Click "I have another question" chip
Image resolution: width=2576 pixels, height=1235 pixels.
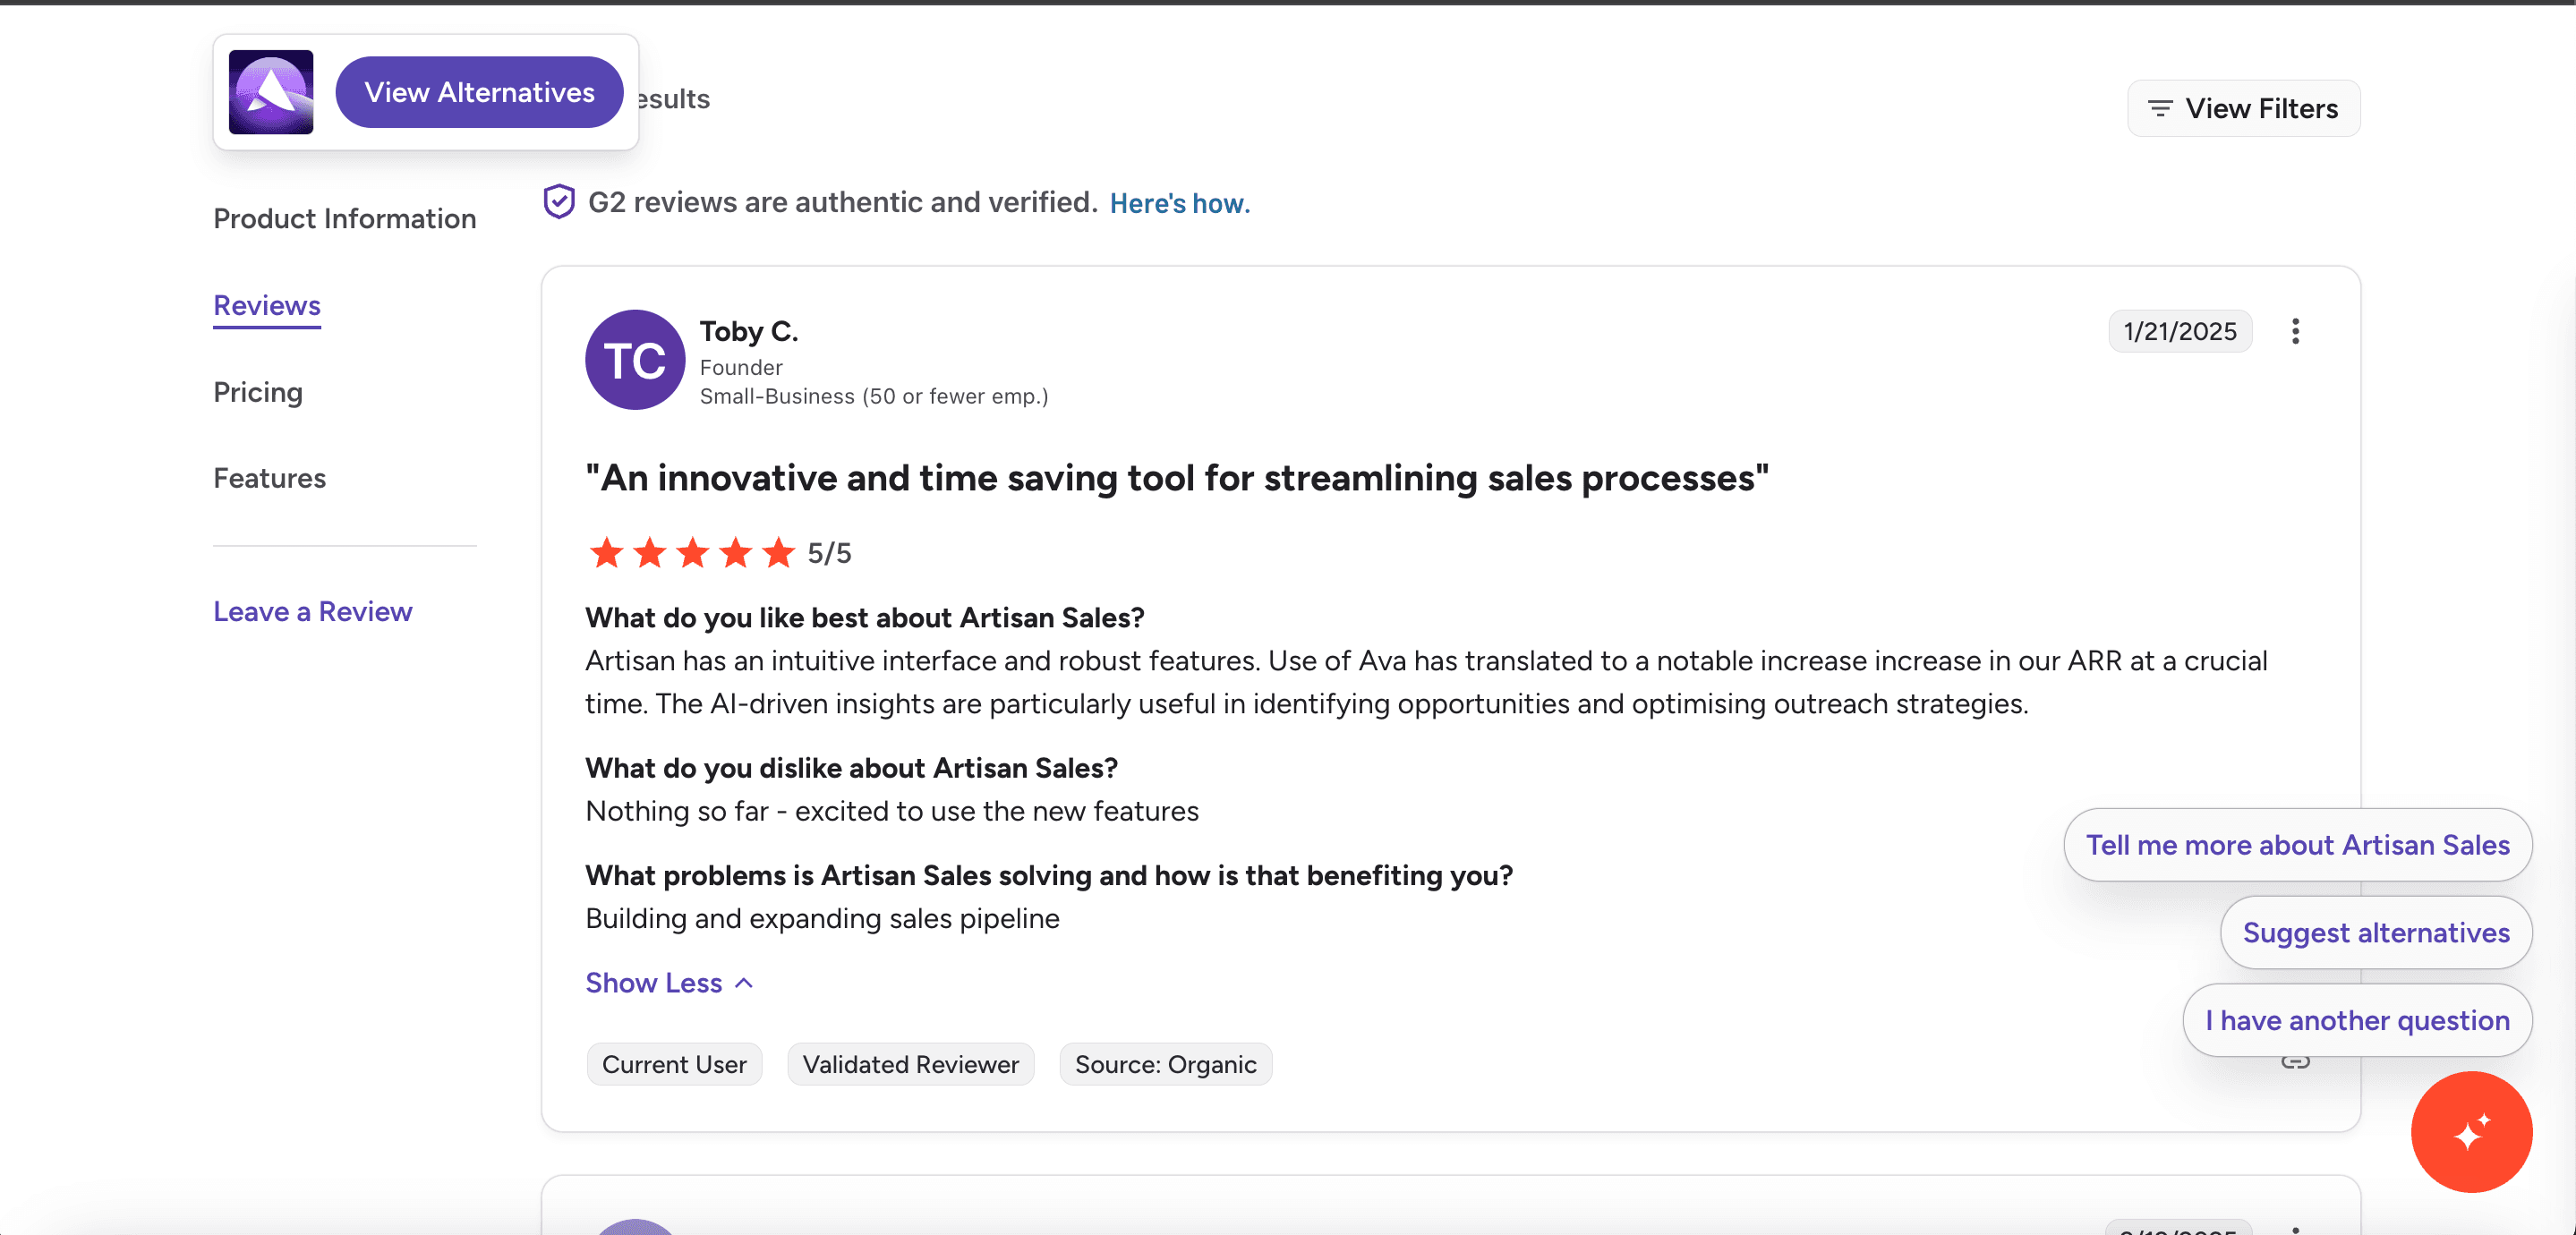click(x=2357, y=1020)
